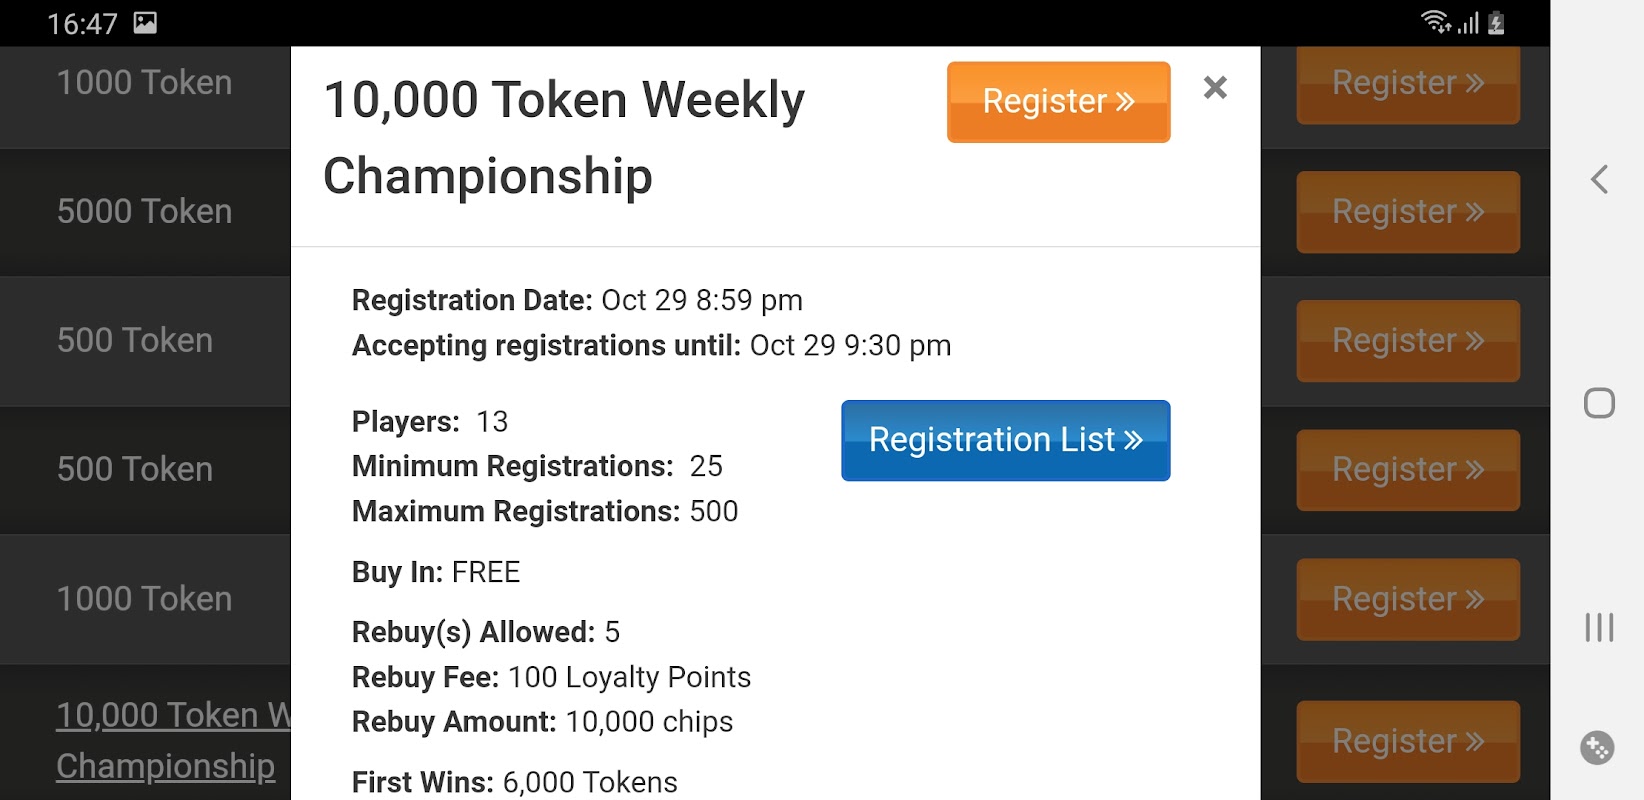Click the Rebuy Fee 100 Loyalty Points line
Image resolution: width=1644 pixels, height=800 pixels.
pyautogui.click(x=551, y=677)
